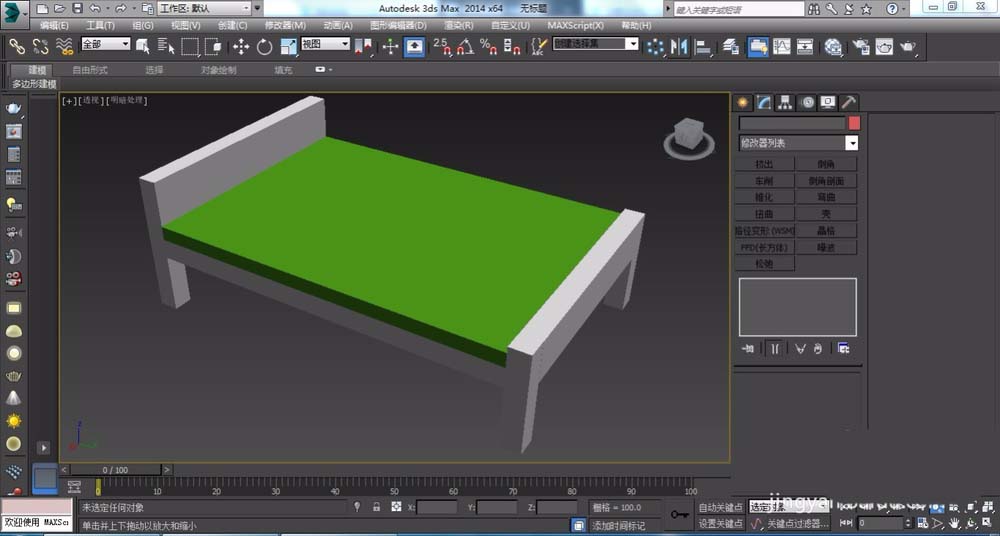Apply the 挤出 modifier button
1000x536 pixels.
765,164
